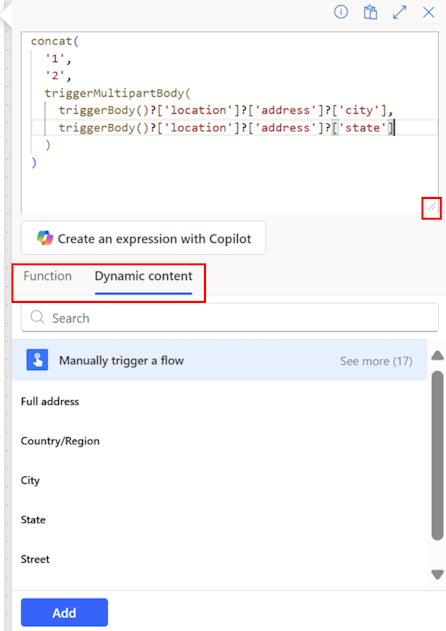Click the Manually trigger a flow icon
Viewport: 446px width, 631px height.
coord(37,359)
